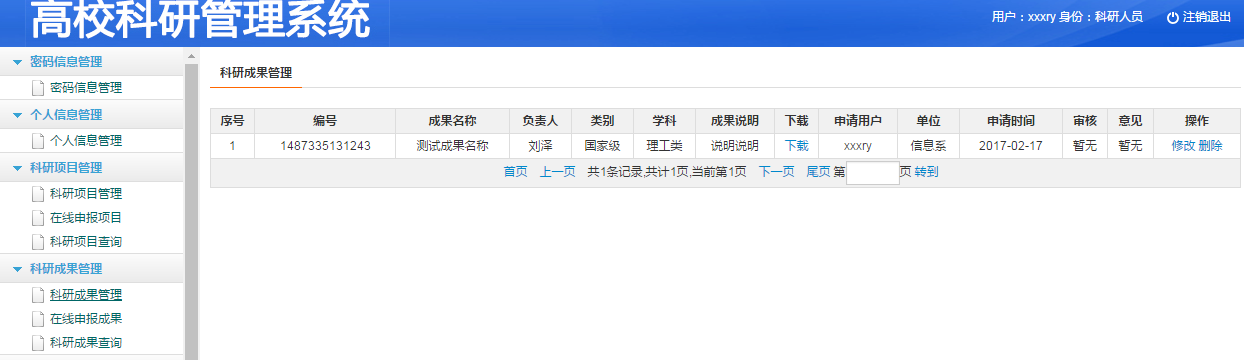1244x360 pixels.
Task: Click the document icon beside 科研项目管理 item
Action: [x=38, y=194]
